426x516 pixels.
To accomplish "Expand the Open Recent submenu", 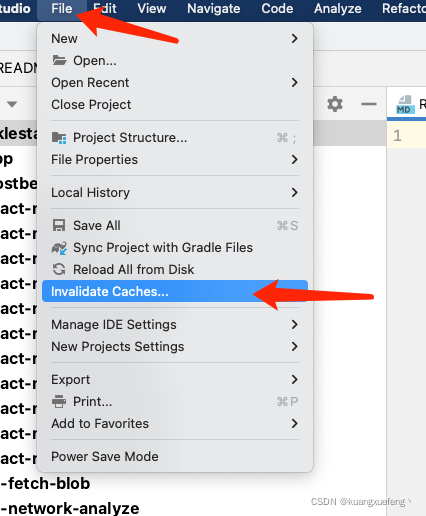I will [x=175, y=82].
